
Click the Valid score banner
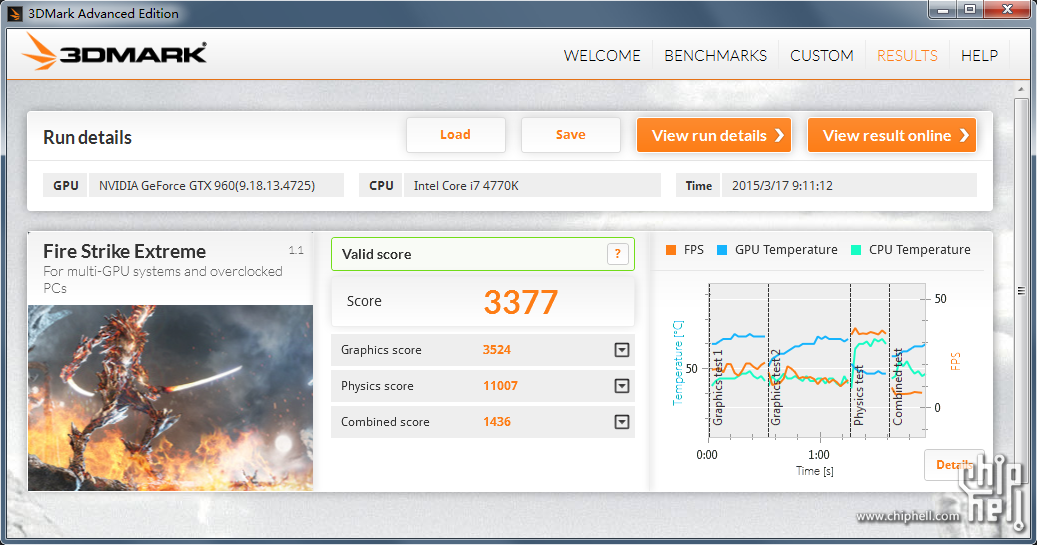(483, 254)
